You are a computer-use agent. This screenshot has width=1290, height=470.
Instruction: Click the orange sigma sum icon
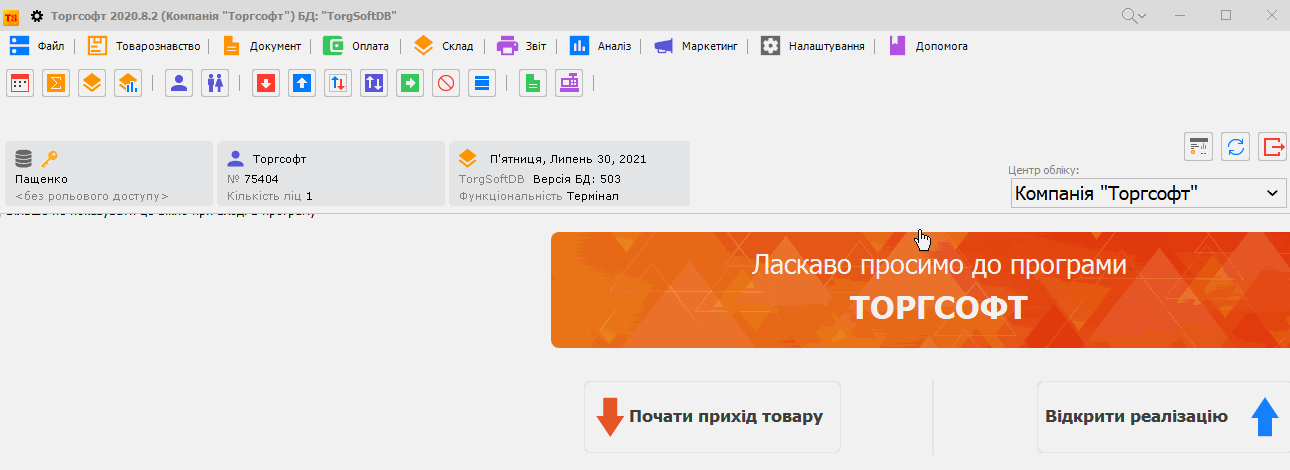[x=56, y=83]
